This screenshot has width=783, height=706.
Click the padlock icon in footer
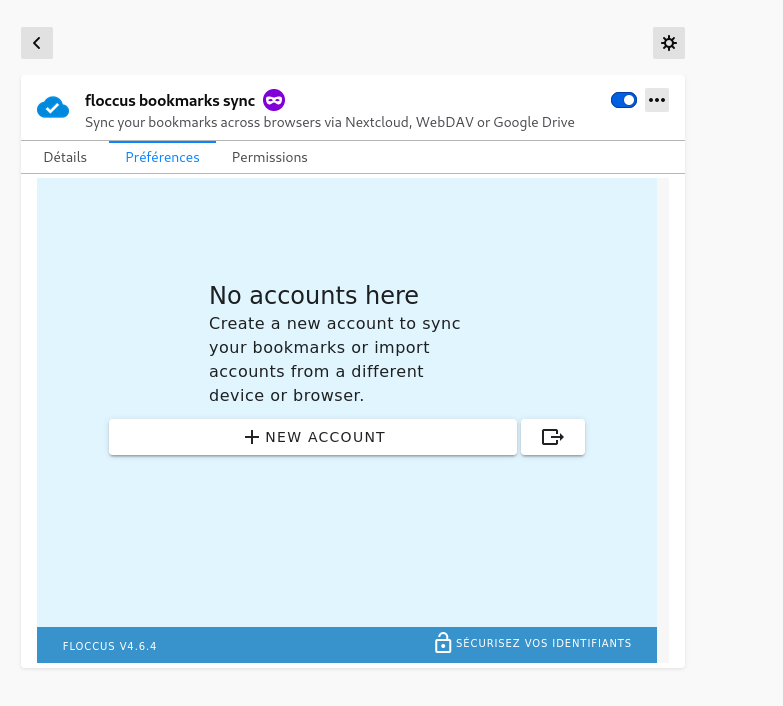tap(442, 643)
